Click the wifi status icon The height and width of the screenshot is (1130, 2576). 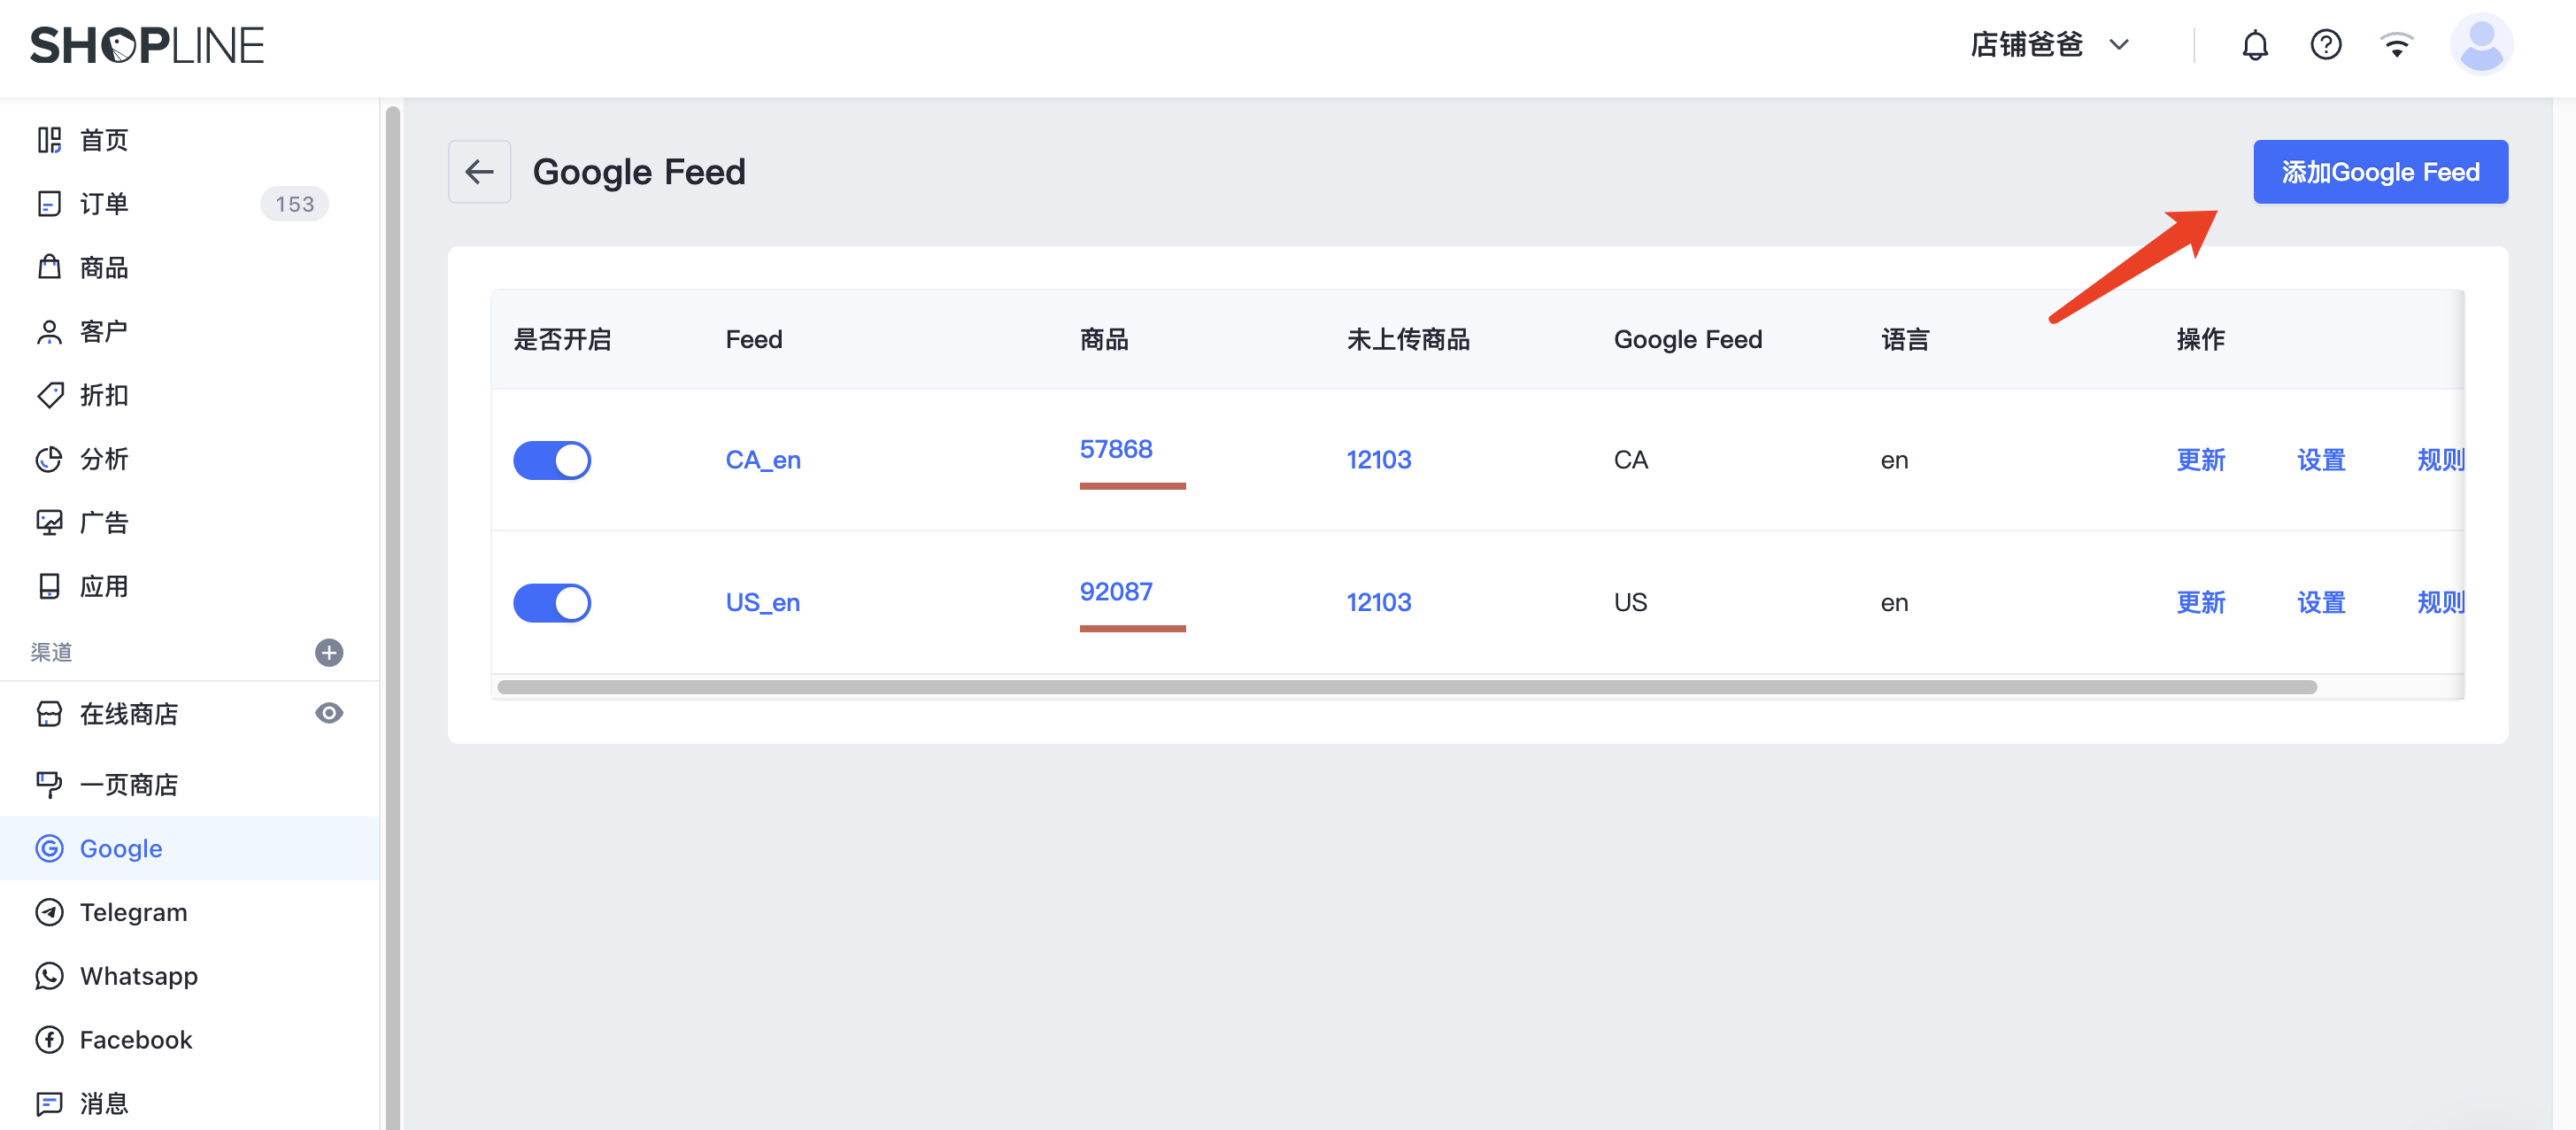[2397, 45]
